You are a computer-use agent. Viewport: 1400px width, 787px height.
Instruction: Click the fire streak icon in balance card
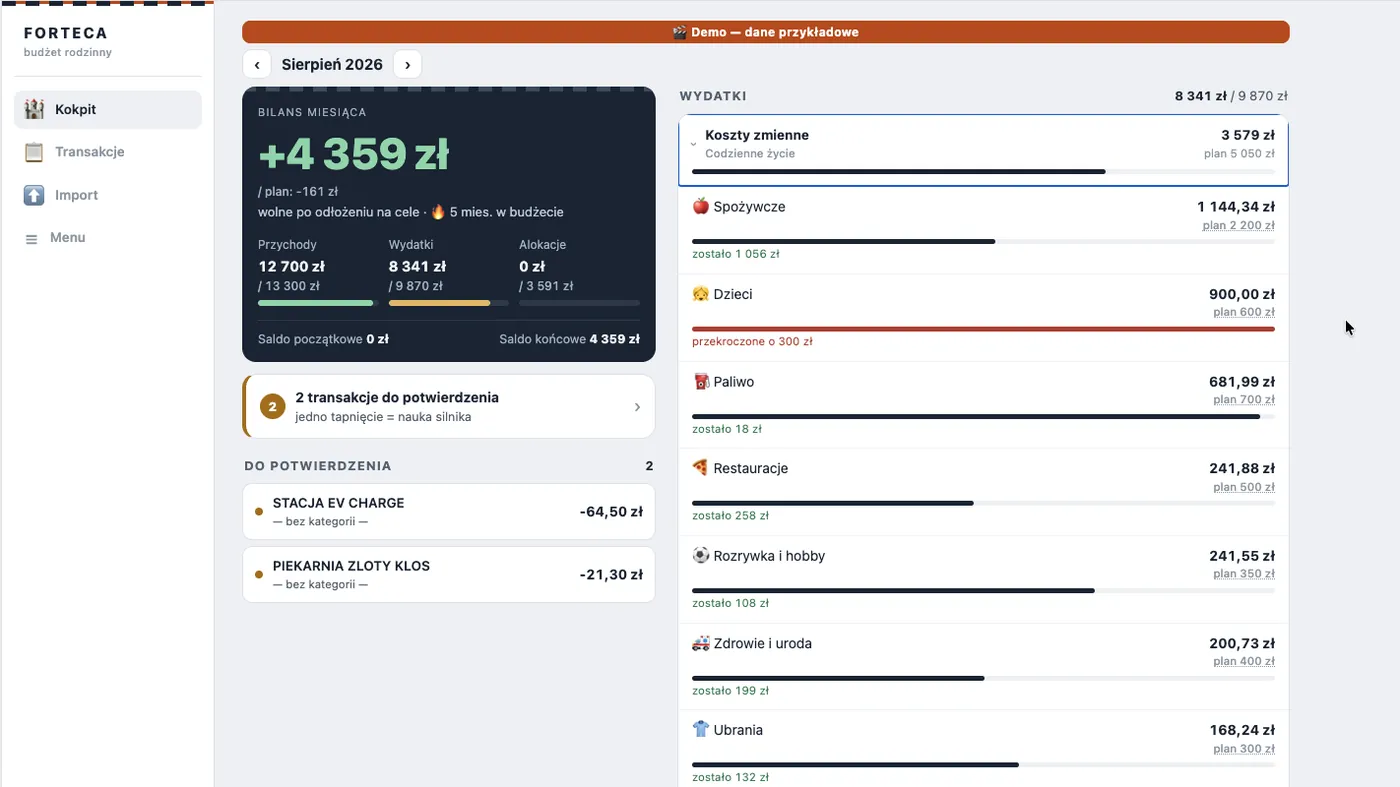[x=438, y=212]
